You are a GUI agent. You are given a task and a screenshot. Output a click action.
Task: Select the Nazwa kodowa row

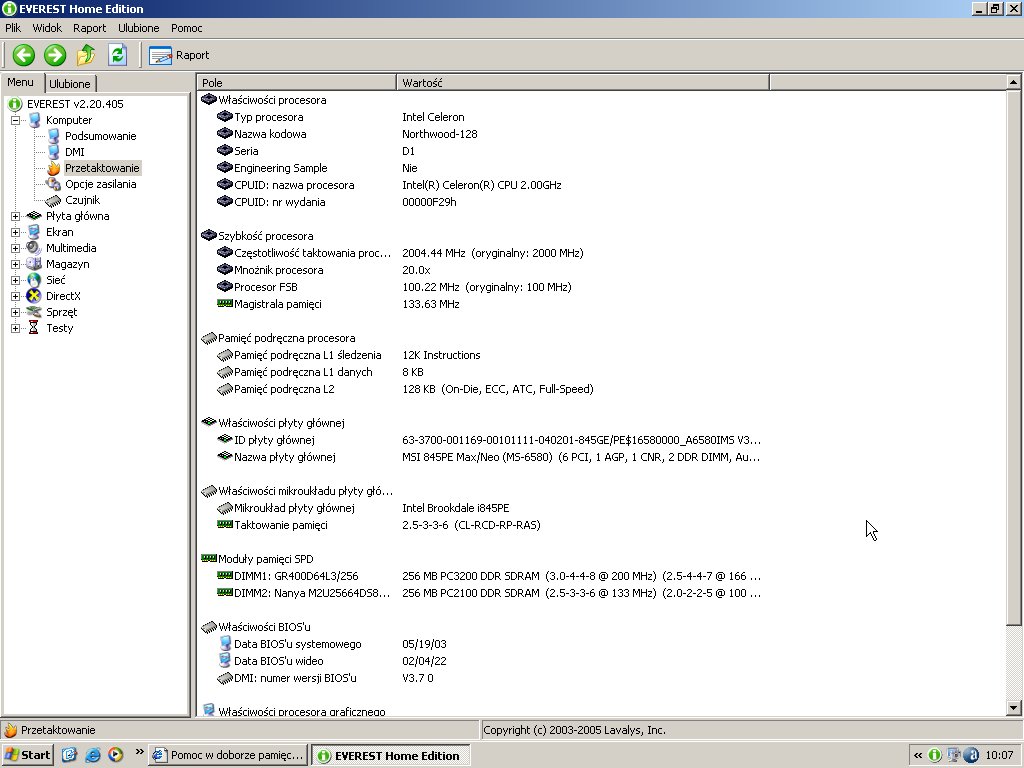(x=482, y=134)
